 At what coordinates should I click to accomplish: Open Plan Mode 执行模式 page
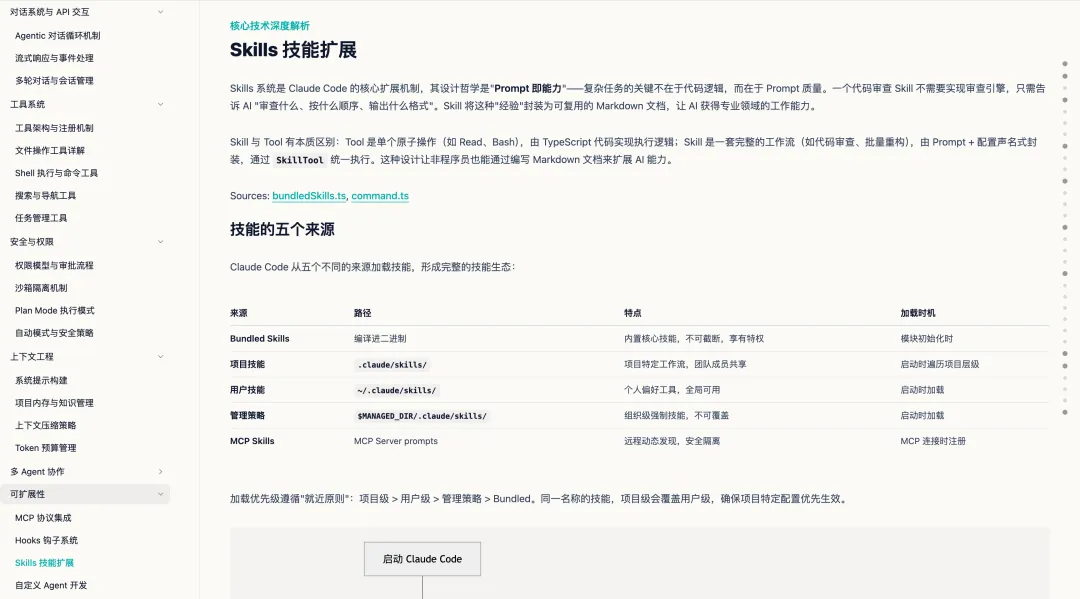tap(54, 311)
